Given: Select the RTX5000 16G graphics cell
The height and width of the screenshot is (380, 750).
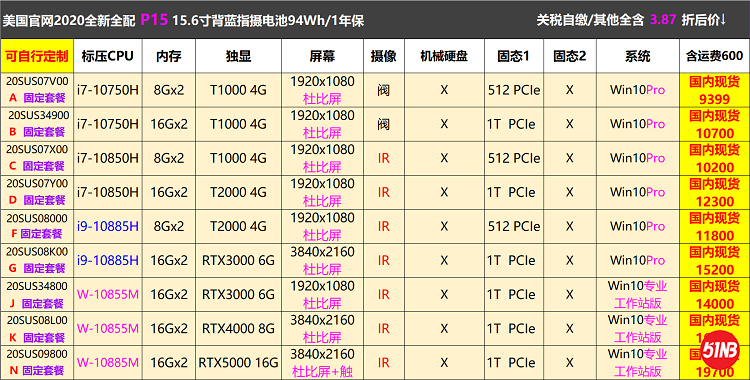Looking at the screenshot, I should 238,363.
